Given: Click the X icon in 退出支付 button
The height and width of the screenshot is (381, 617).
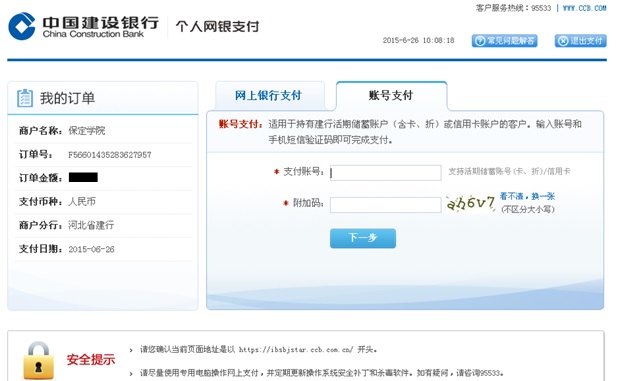Looking at the screenshot, I should pyautogui.click(x=563, y=41).
